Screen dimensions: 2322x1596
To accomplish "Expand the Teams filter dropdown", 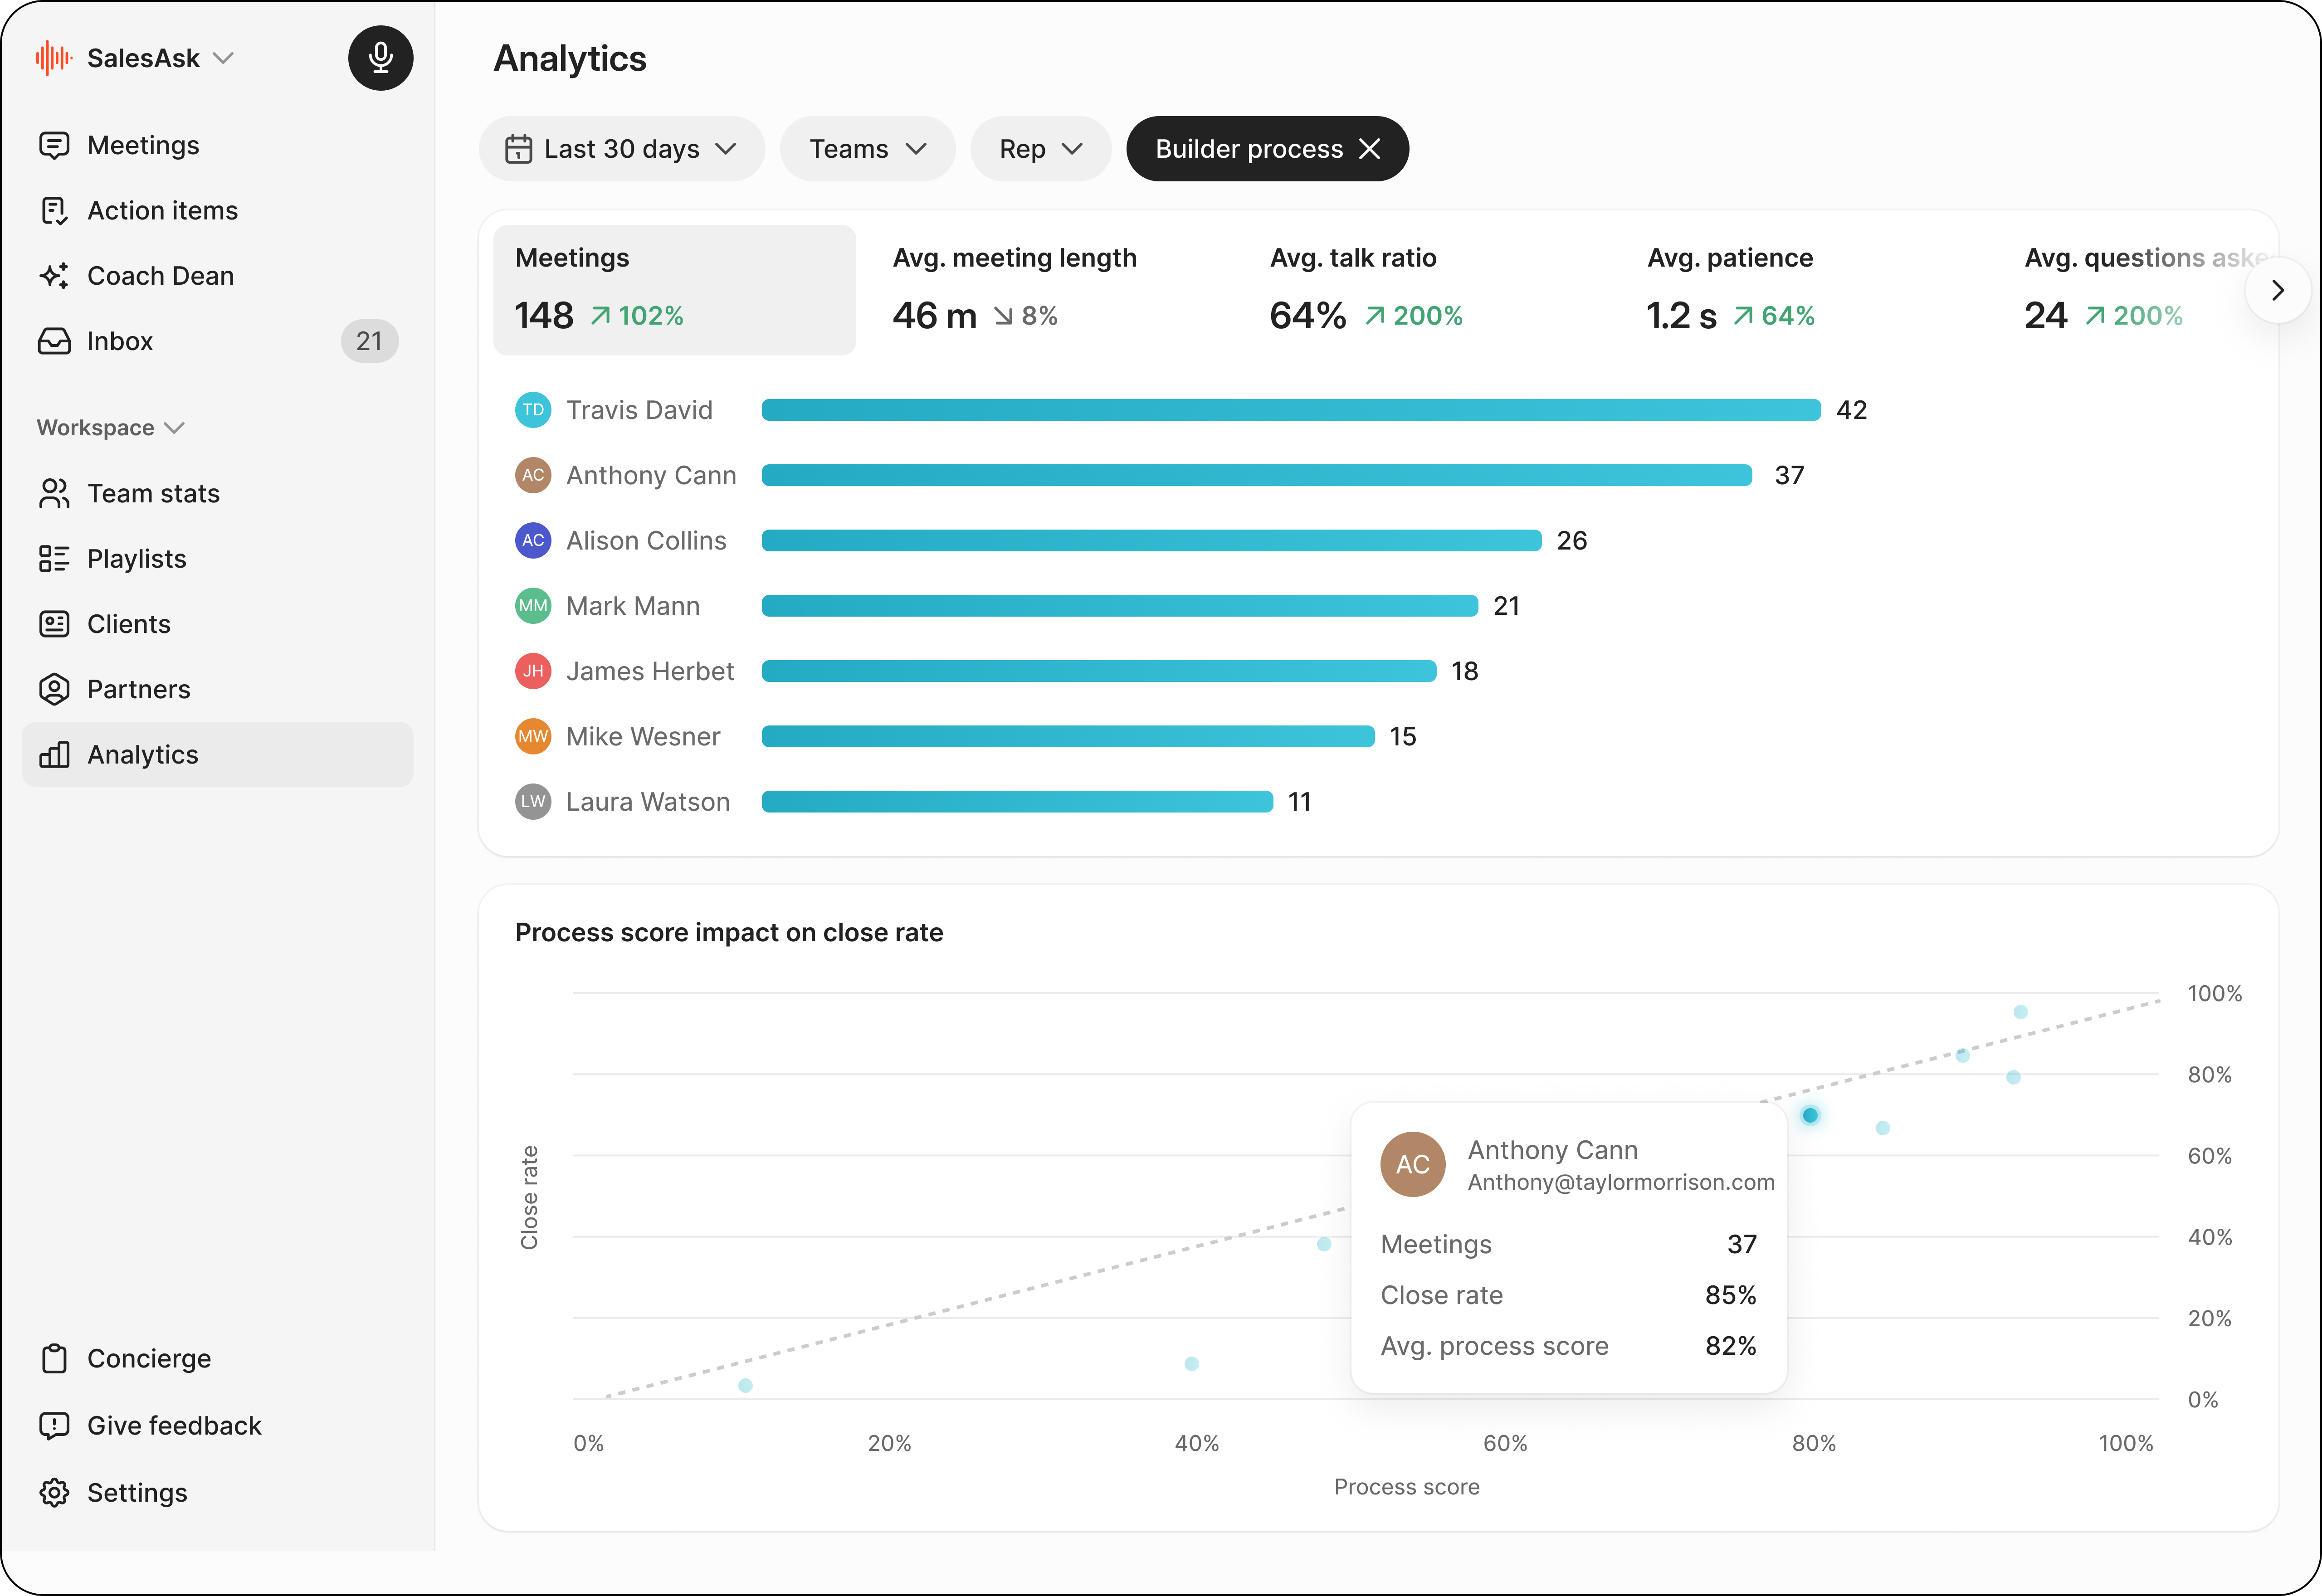I will click(867, 149).
